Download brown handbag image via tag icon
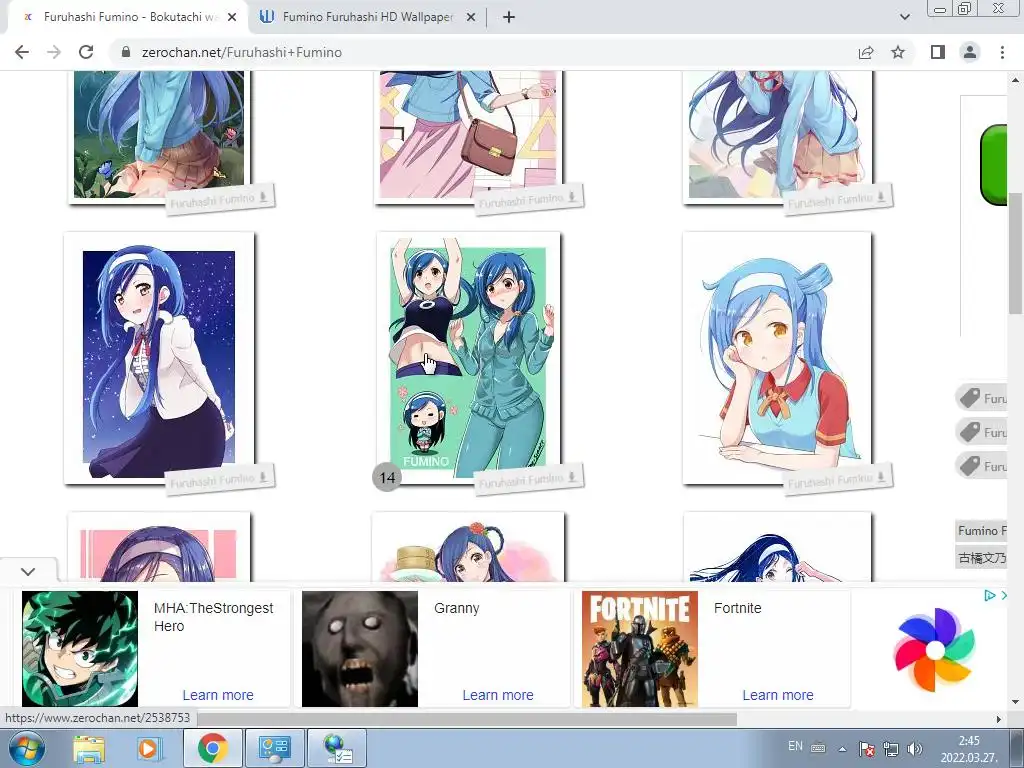The image size is (1024, 768). 572,197
